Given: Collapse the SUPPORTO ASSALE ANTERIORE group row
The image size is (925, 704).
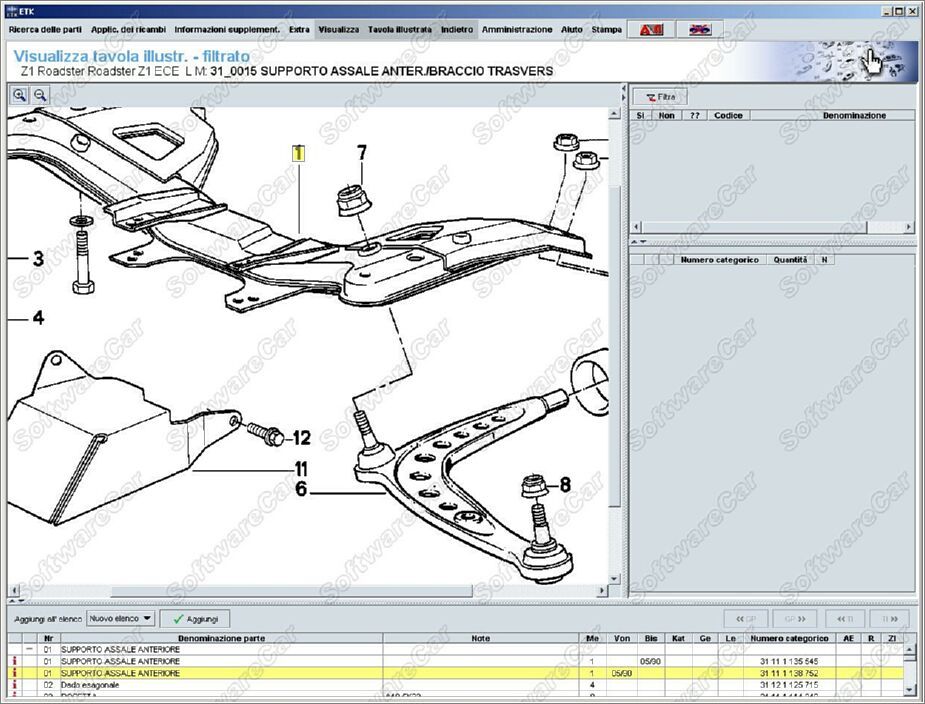Looking at the screenshot, I should [x=29, y=650].
